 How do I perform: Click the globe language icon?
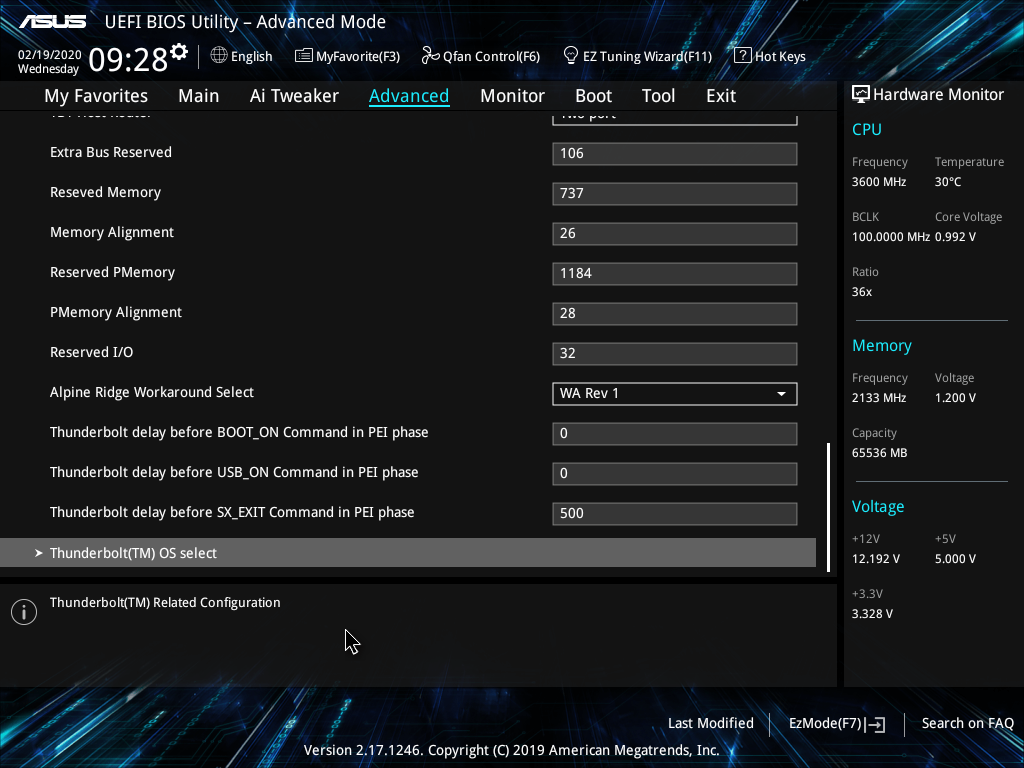coord(219,56)
